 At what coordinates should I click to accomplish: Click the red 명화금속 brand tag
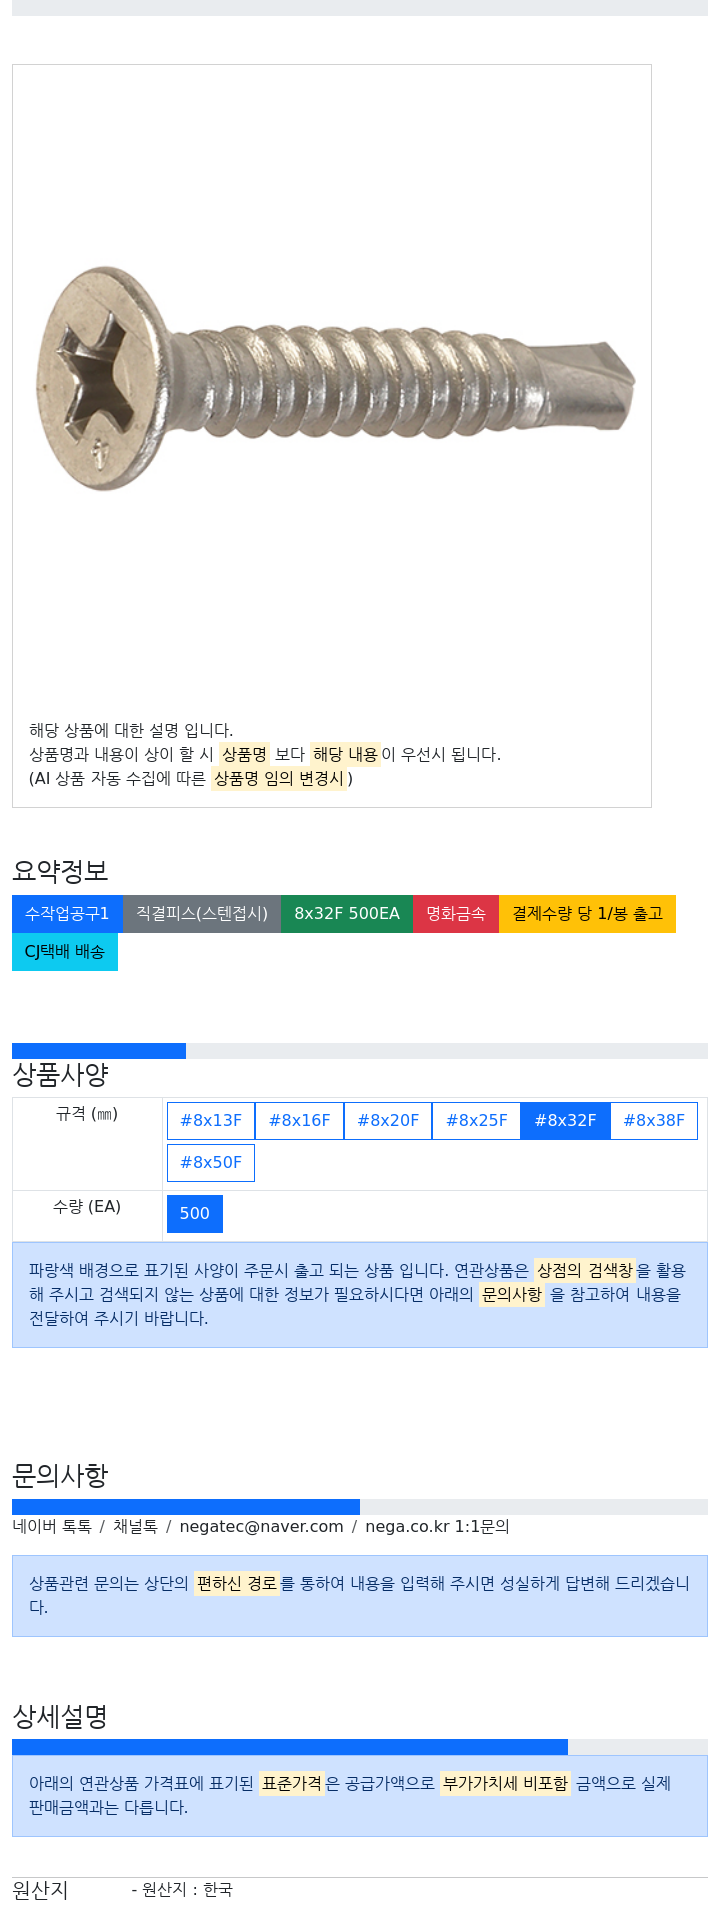pos(456,914)
